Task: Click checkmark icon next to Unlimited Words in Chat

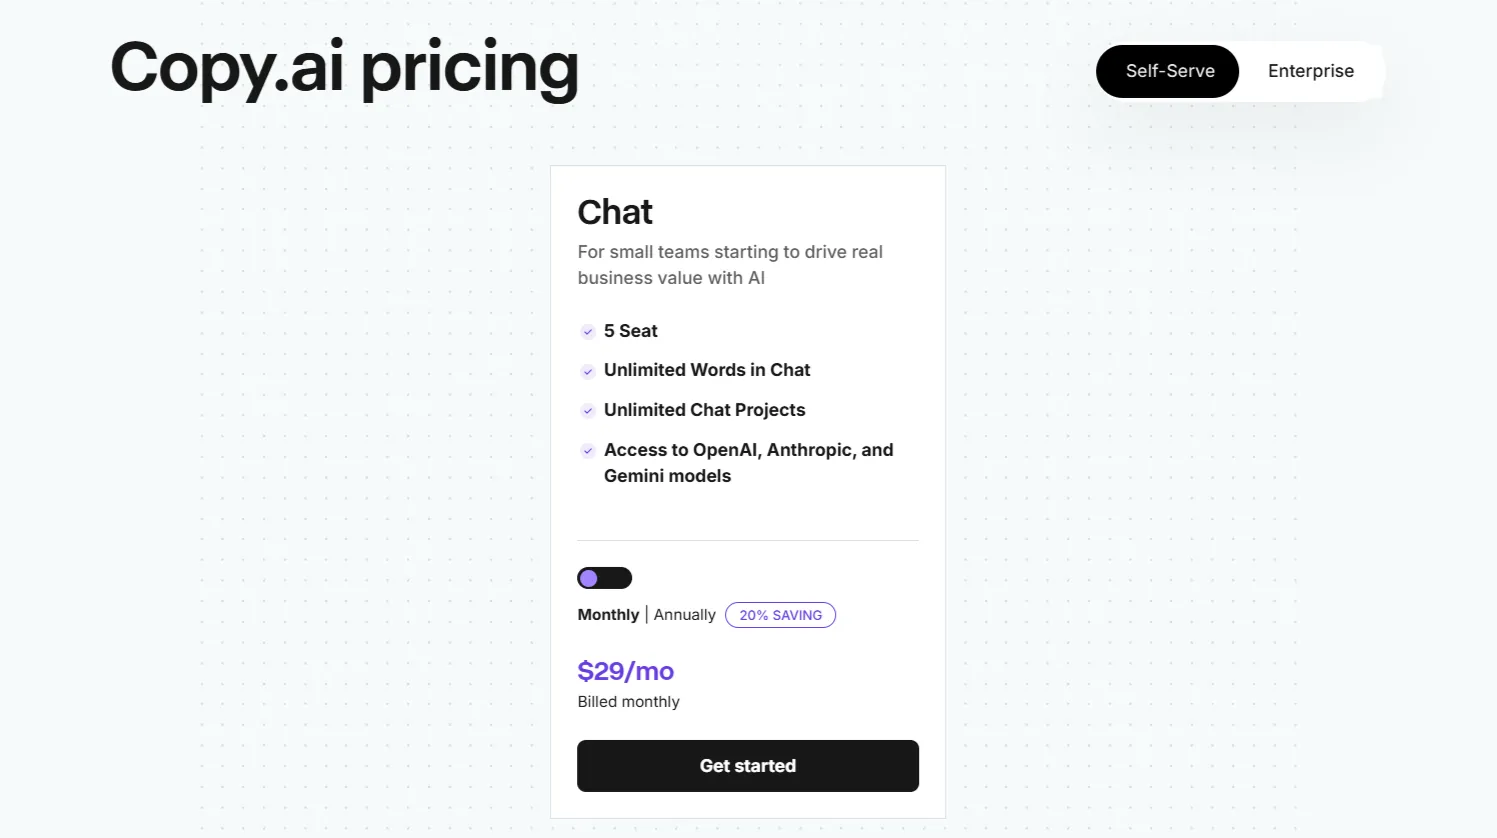Action: pyautogui.click(x=588, y=371)
